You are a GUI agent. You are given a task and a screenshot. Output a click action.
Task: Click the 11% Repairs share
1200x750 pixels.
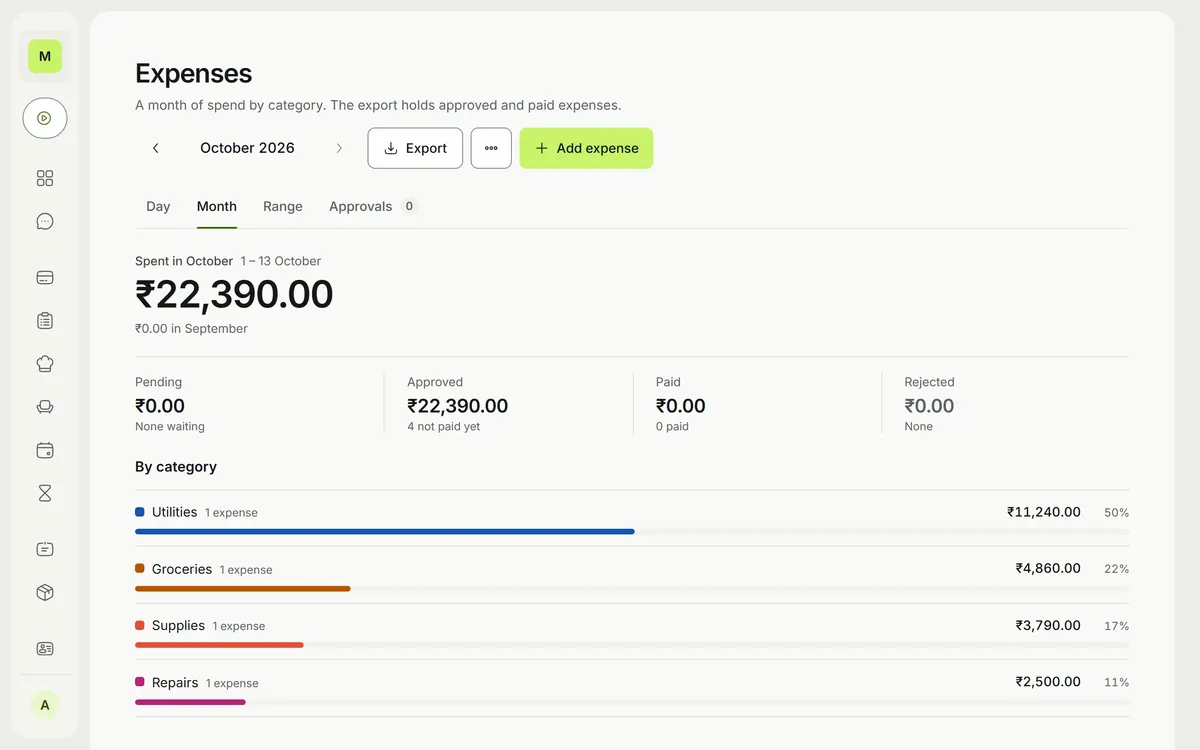tap(1116, 683)
